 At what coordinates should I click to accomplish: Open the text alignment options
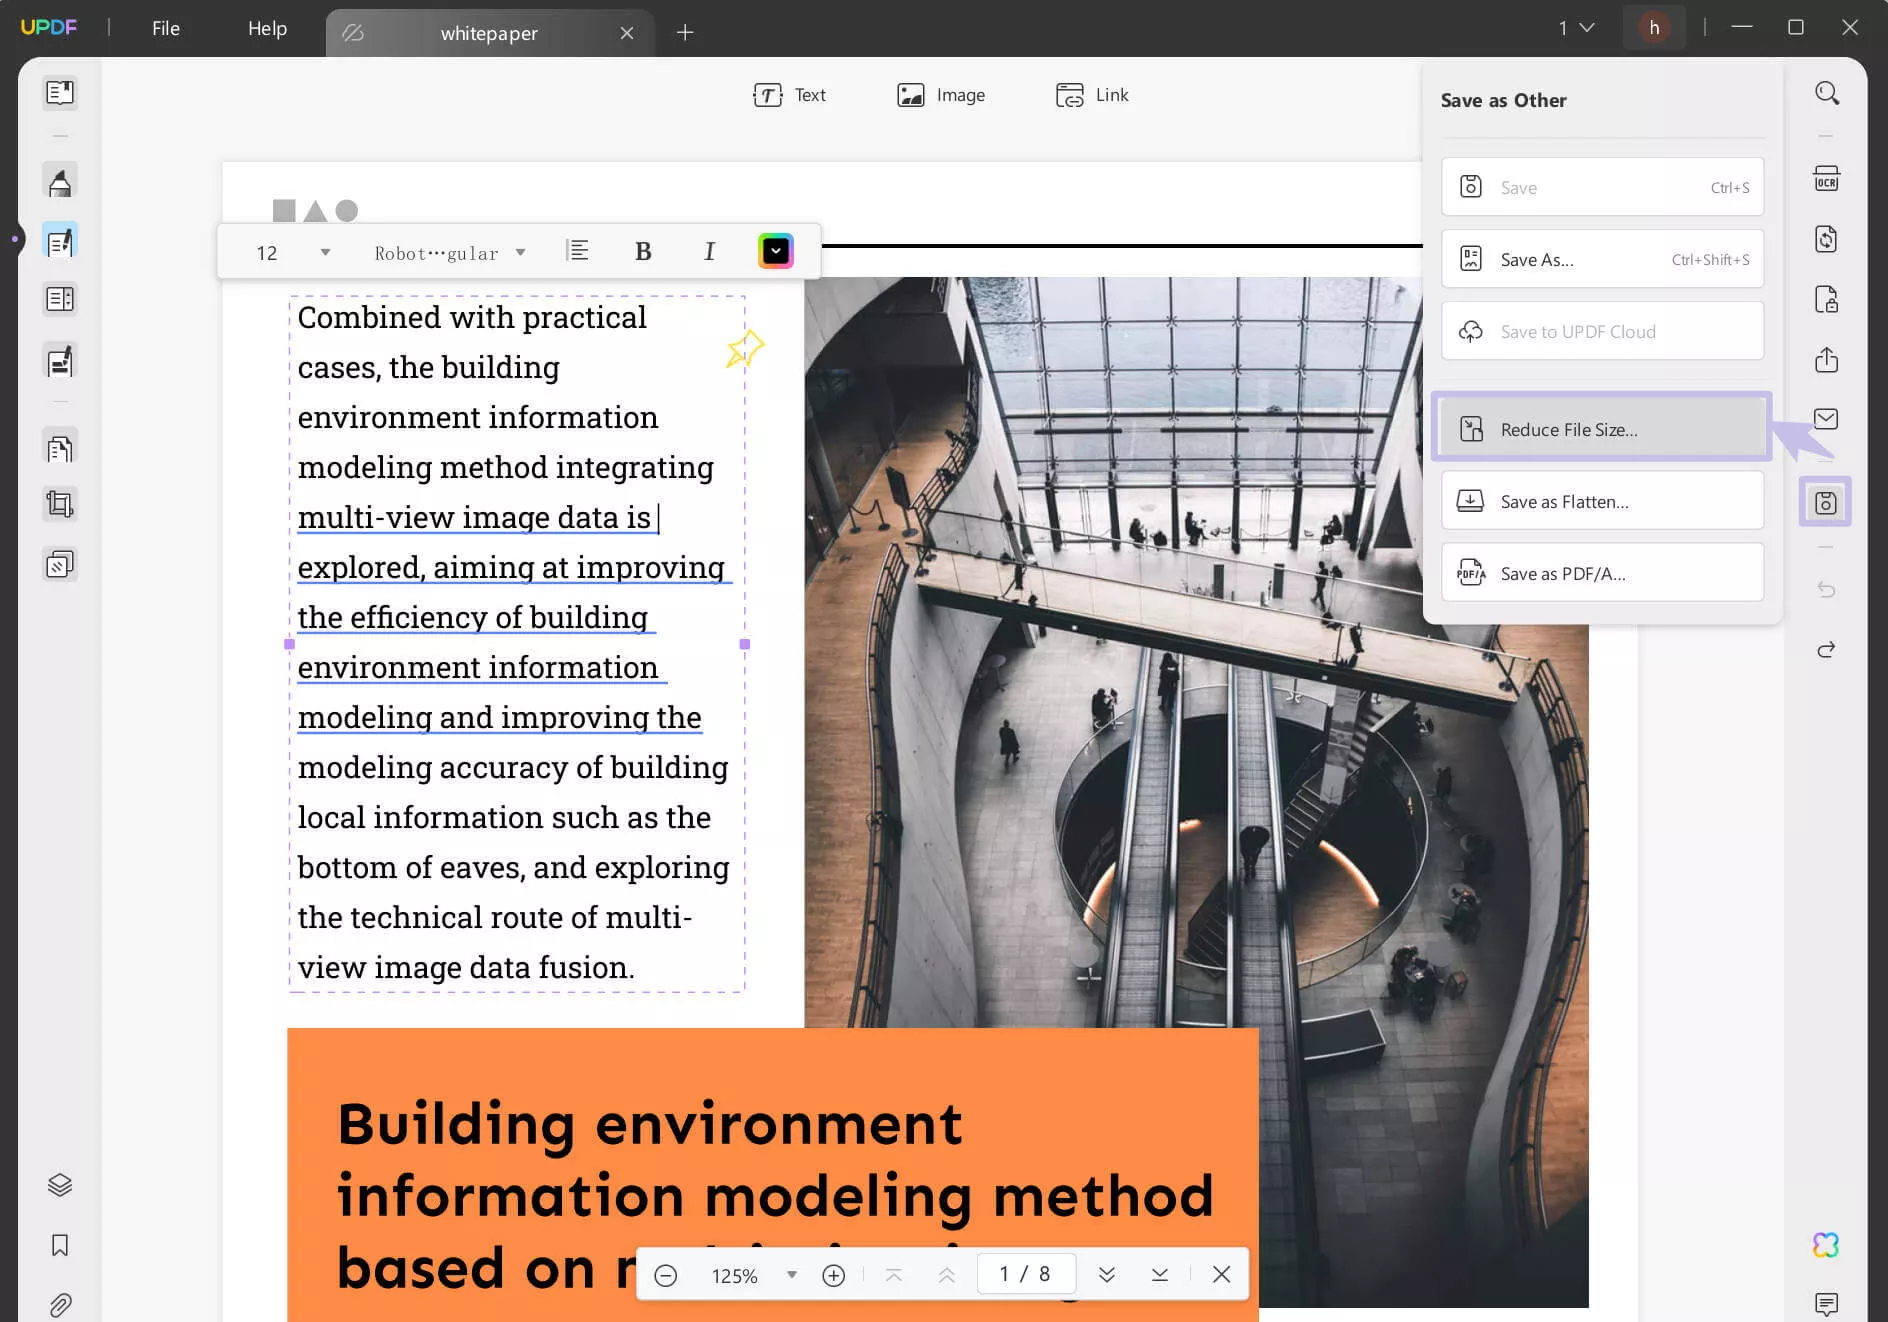click(578, 251)
